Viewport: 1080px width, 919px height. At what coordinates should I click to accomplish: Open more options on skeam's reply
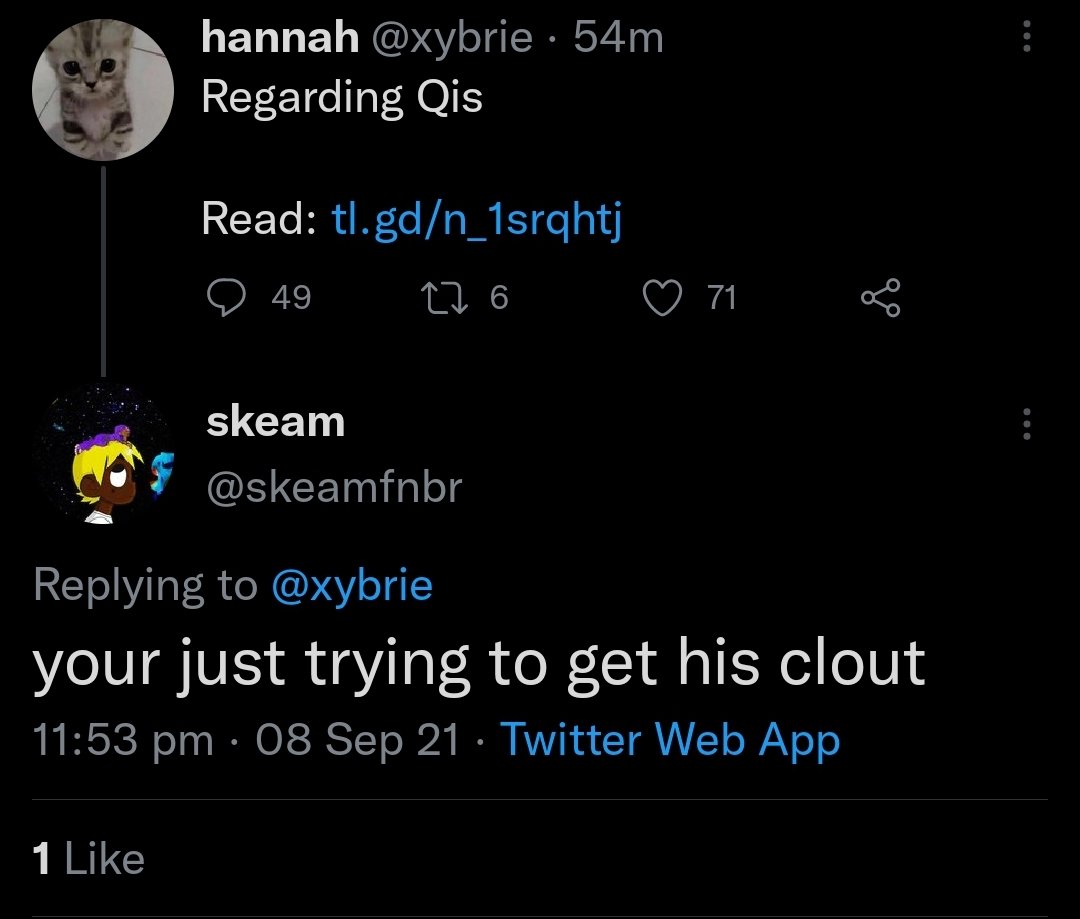coord(1024,423)
